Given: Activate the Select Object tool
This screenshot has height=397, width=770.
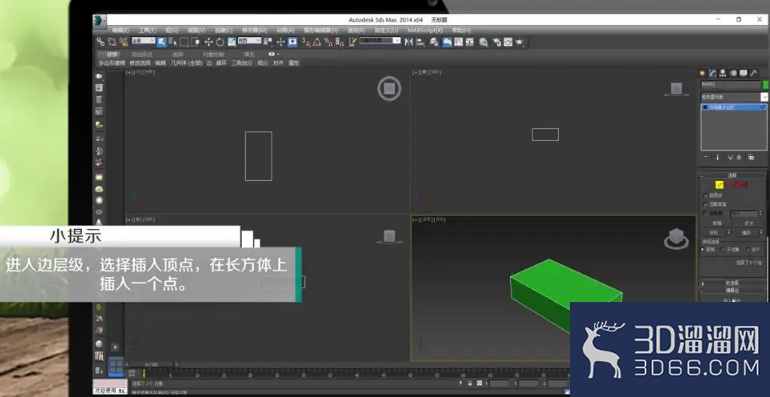Looking at the screenshot, I should [x=161, y=42].
